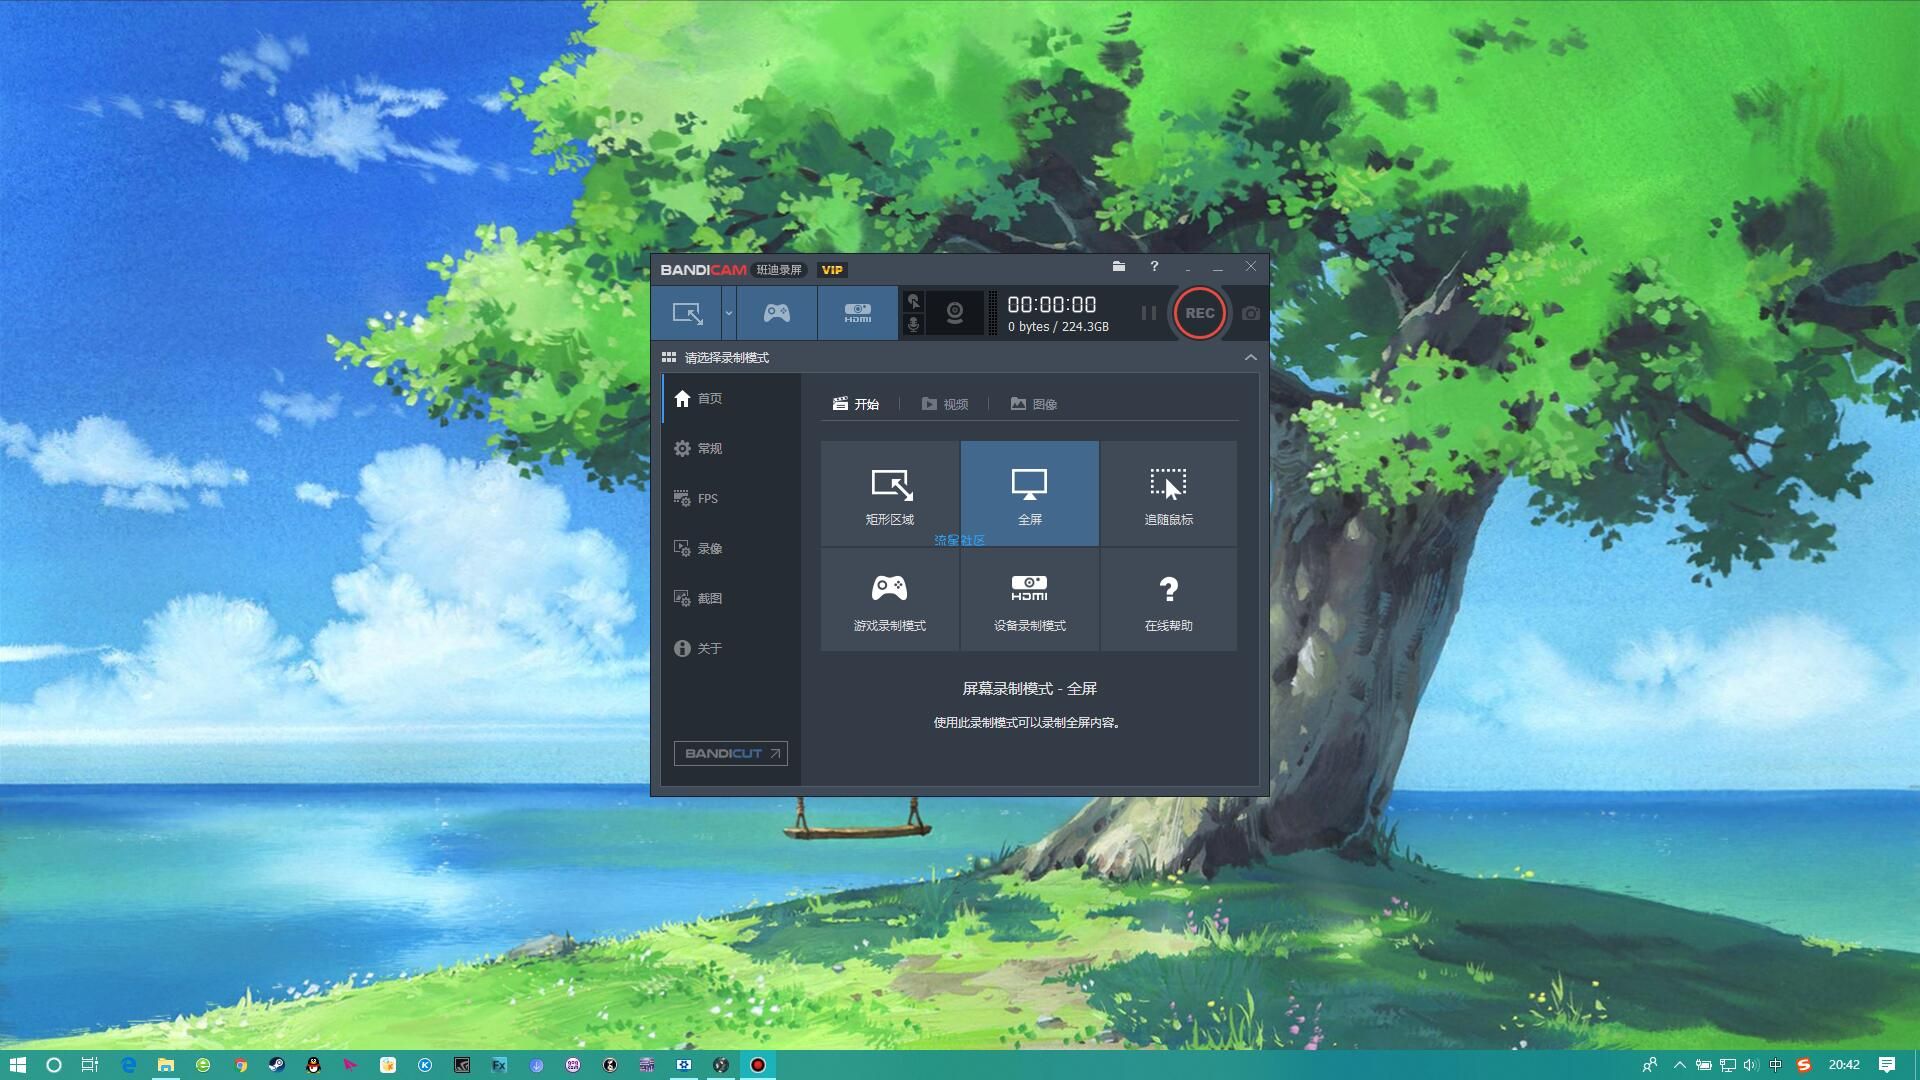
Task: Choose 游戏录制模式 tile
Action: point(889,600)
